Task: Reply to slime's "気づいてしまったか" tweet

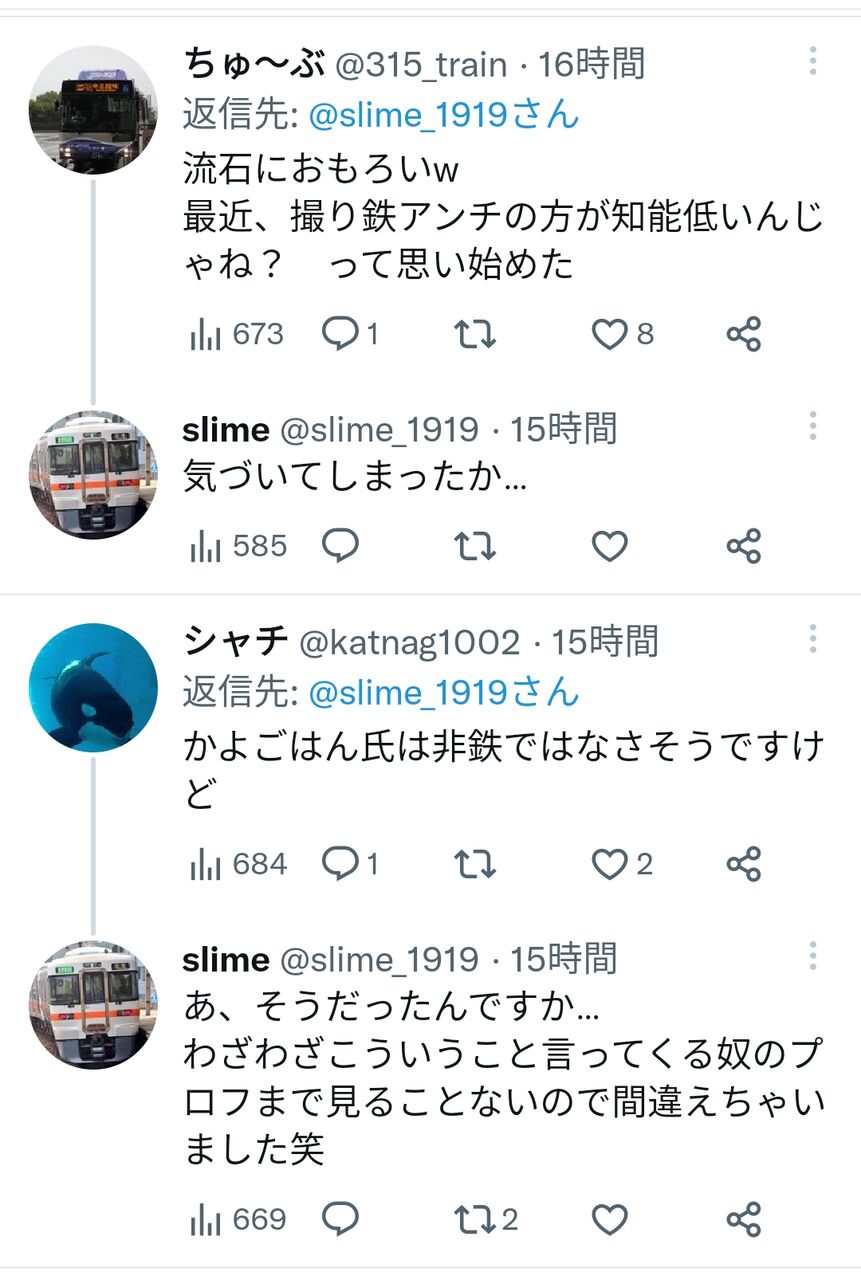Action: [x=341, y=546]
